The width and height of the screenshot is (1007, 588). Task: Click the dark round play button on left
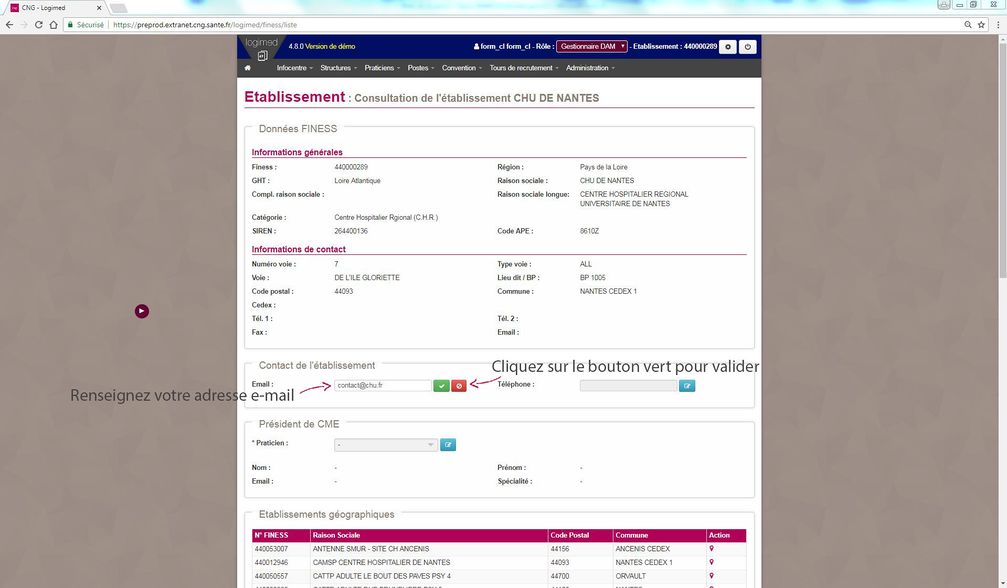pos(142,311)
